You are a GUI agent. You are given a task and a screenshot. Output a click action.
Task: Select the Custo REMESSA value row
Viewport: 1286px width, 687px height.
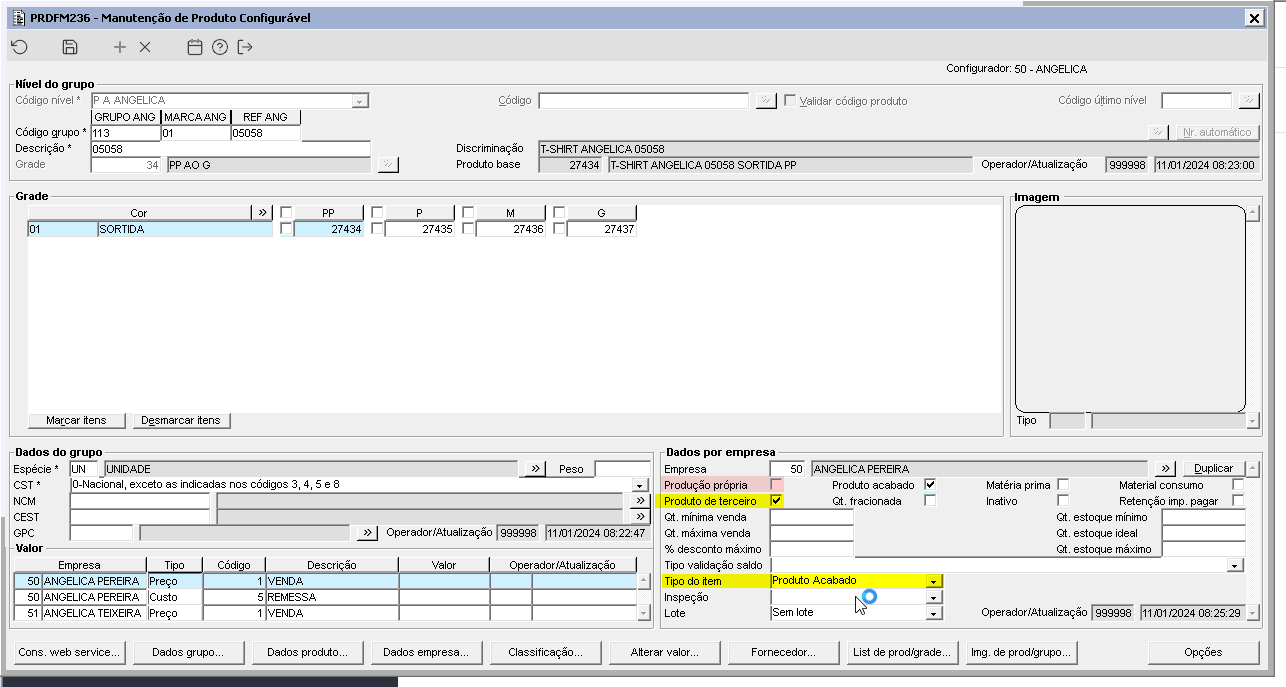[x=325, y=596]
